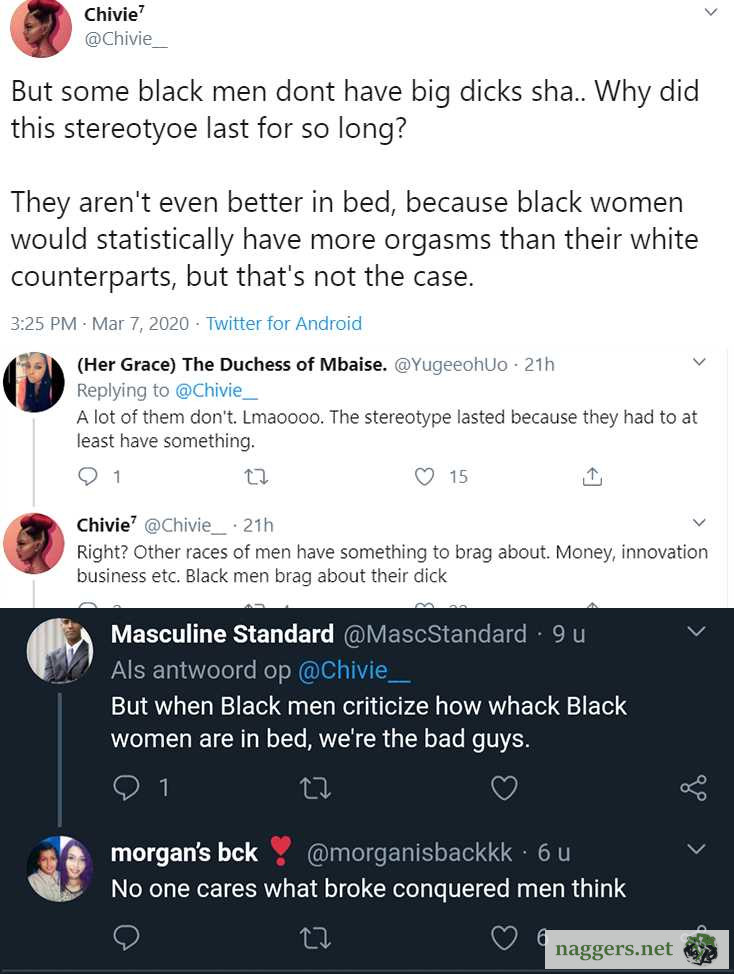Retweet the Duchess of Mbaise reply
The image size is (734, 974).
(x=257, y=477)
